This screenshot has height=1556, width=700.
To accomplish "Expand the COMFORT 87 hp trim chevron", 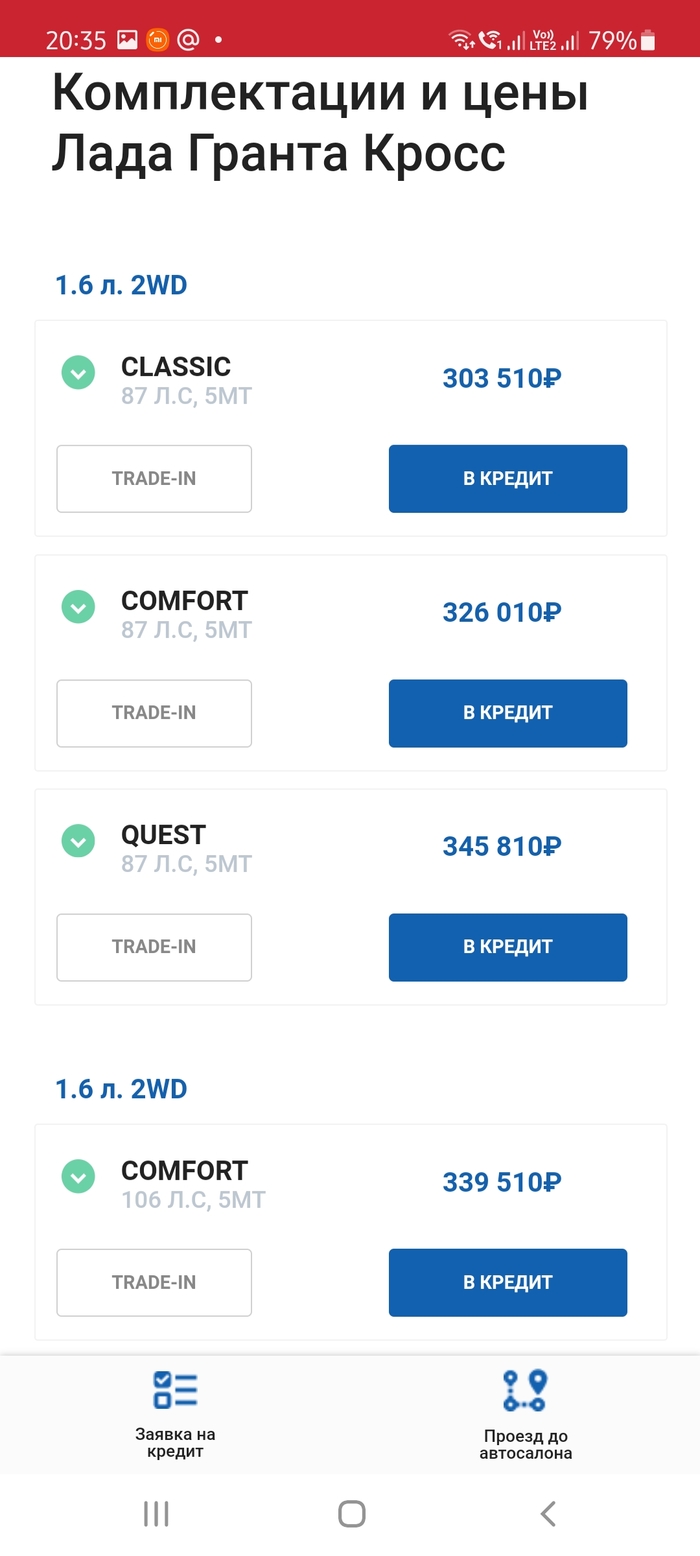I will pos(78,607).
